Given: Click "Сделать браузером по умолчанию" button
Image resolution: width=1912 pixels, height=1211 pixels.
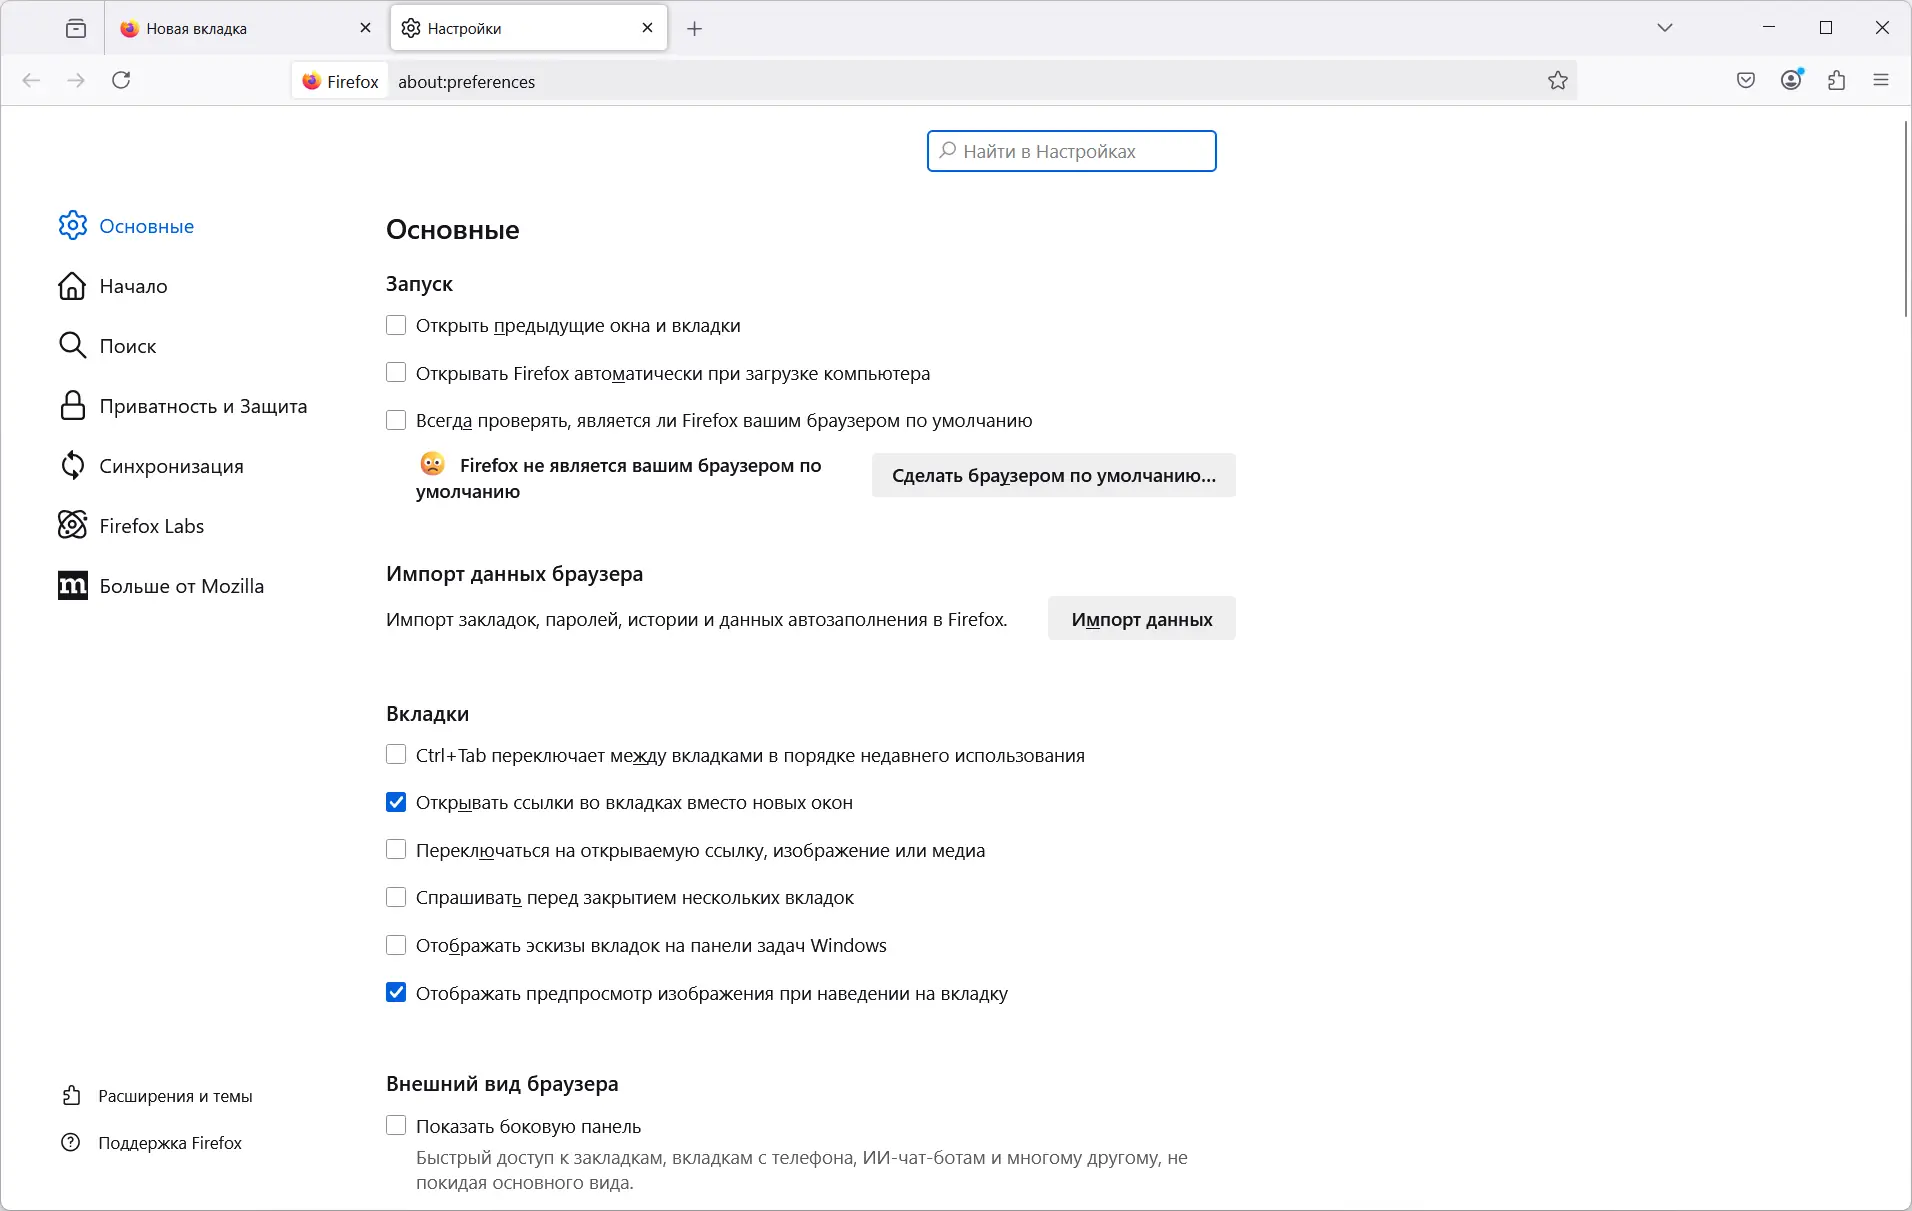Looking at the screenshot, I should point(1053,476).
